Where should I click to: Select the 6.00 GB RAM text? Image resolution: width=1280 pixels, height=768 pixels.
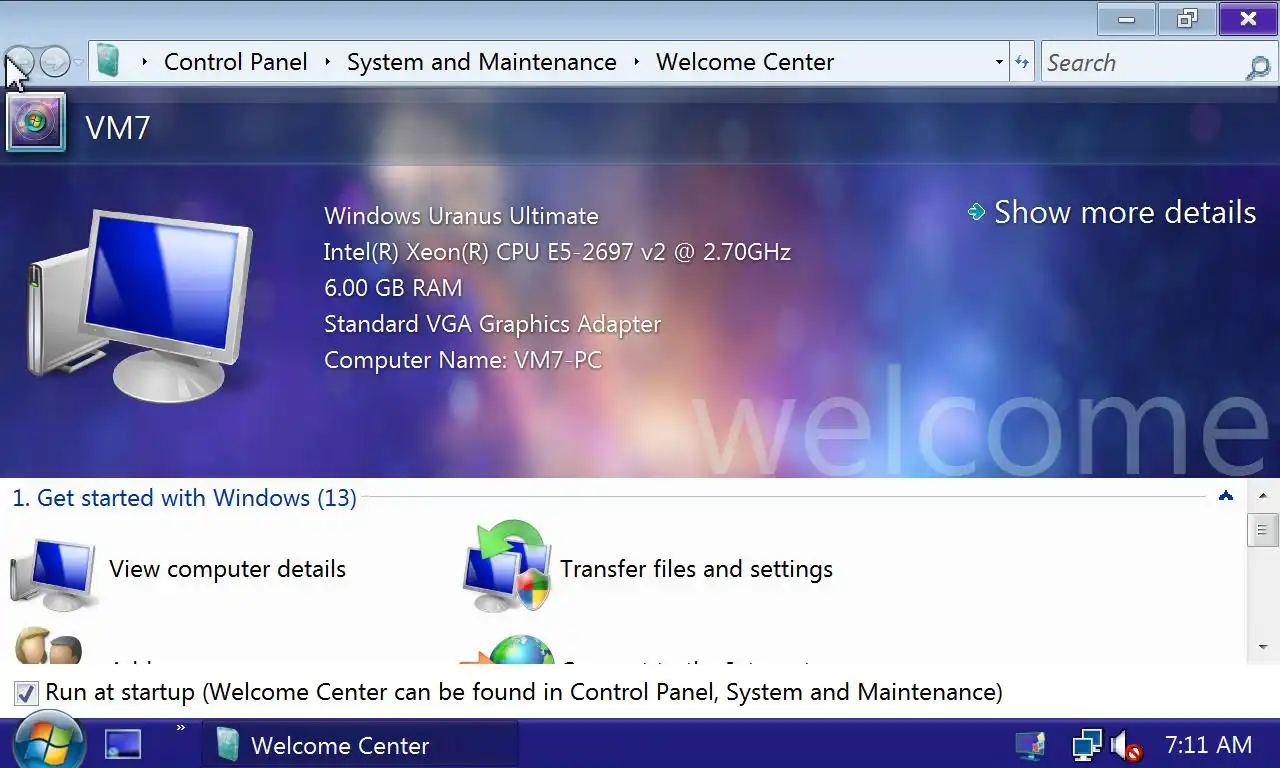[393, 288]
